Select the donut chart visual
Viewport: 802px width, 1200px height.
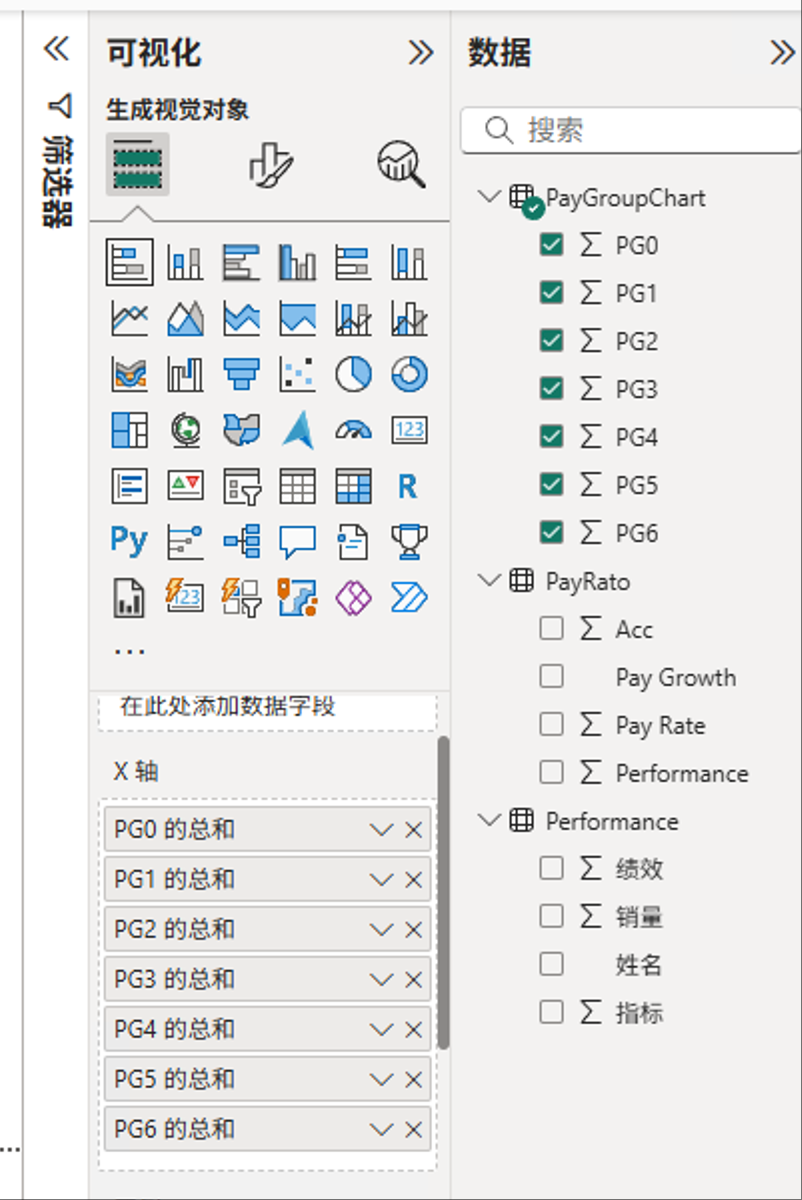(409, 375)
